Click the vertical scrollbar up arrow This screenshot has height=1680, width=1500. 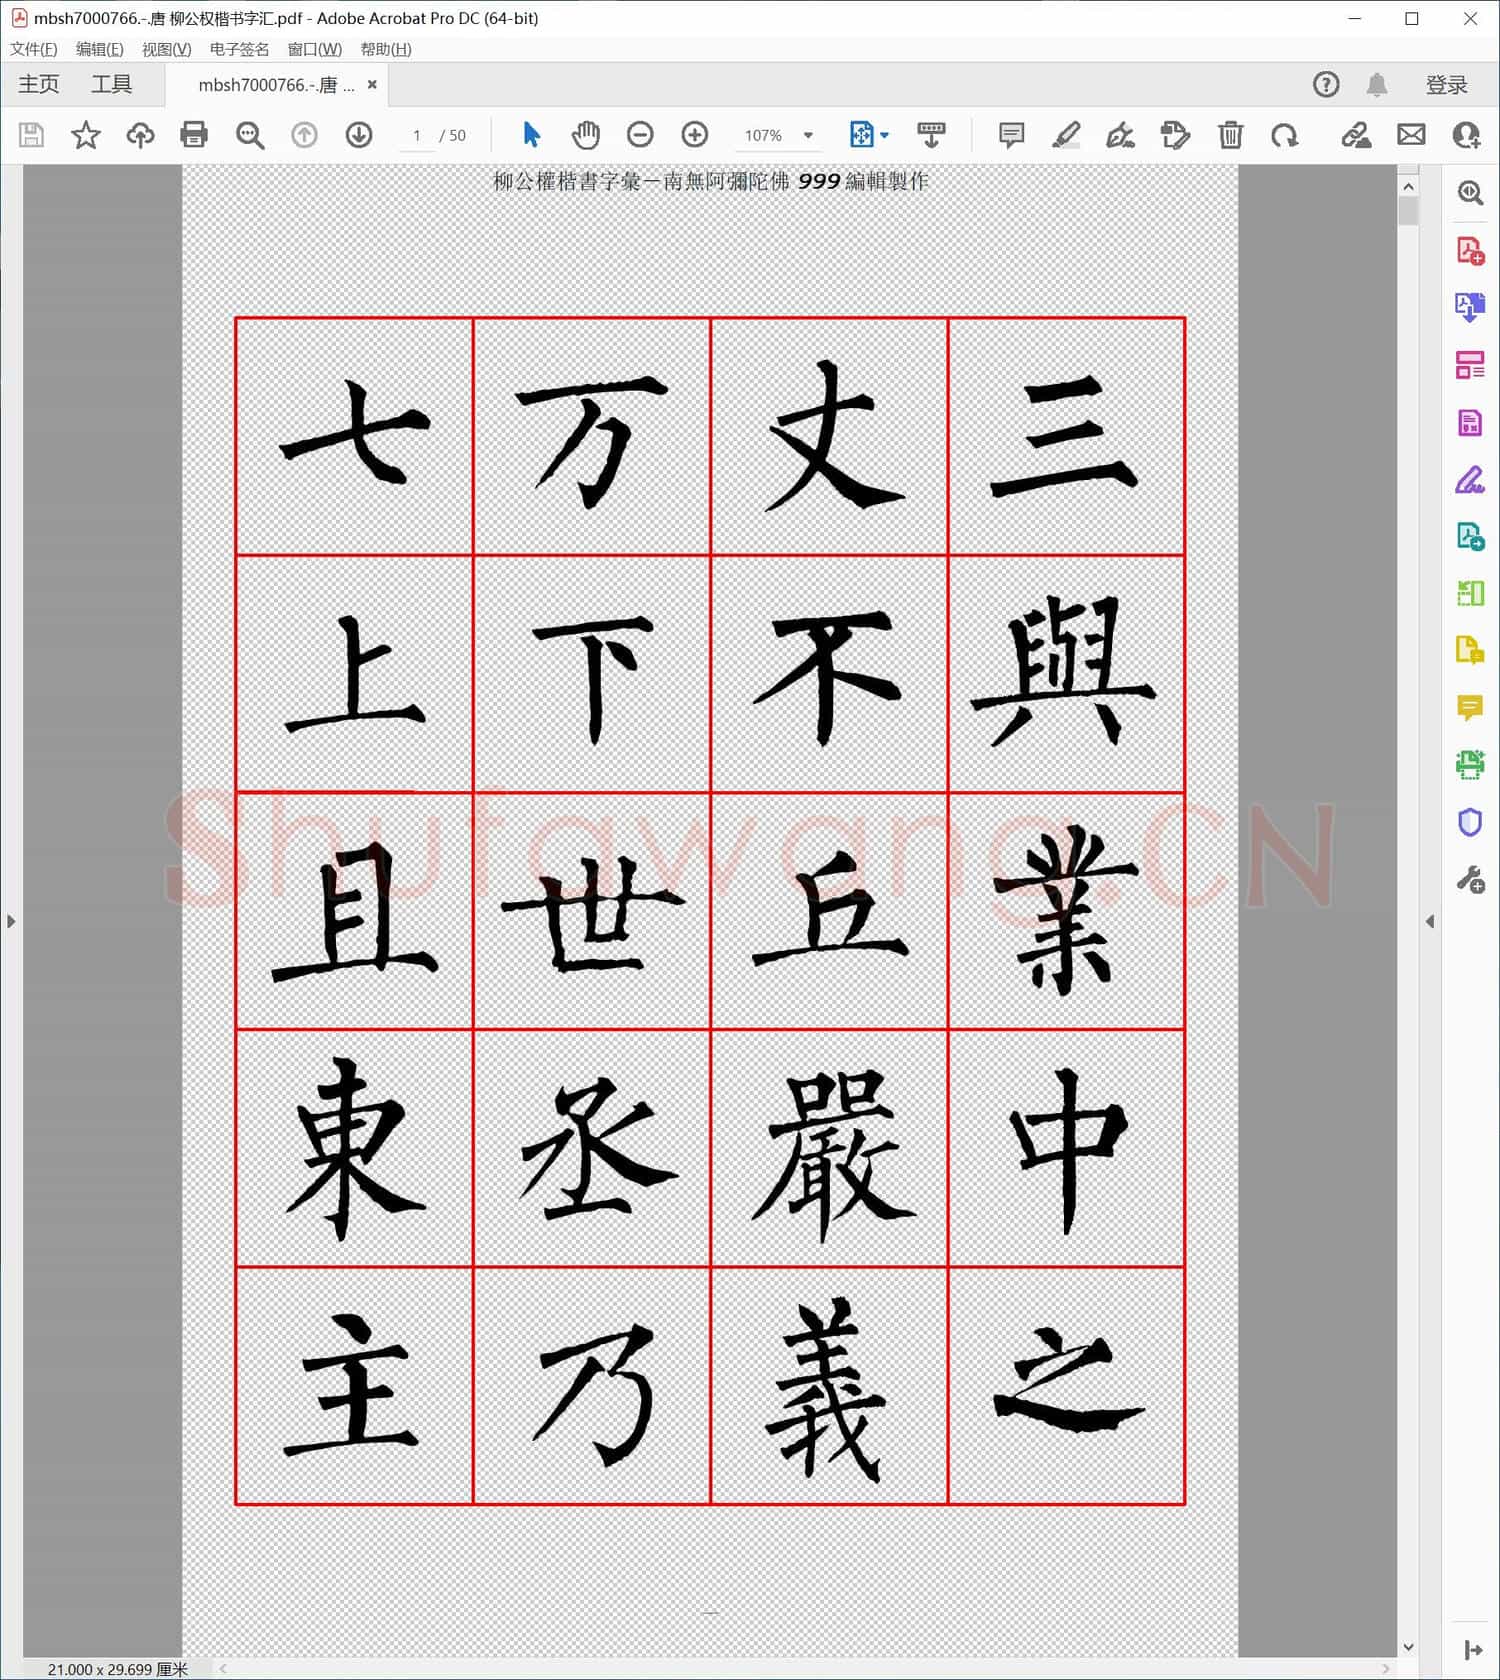[1408, 186]
